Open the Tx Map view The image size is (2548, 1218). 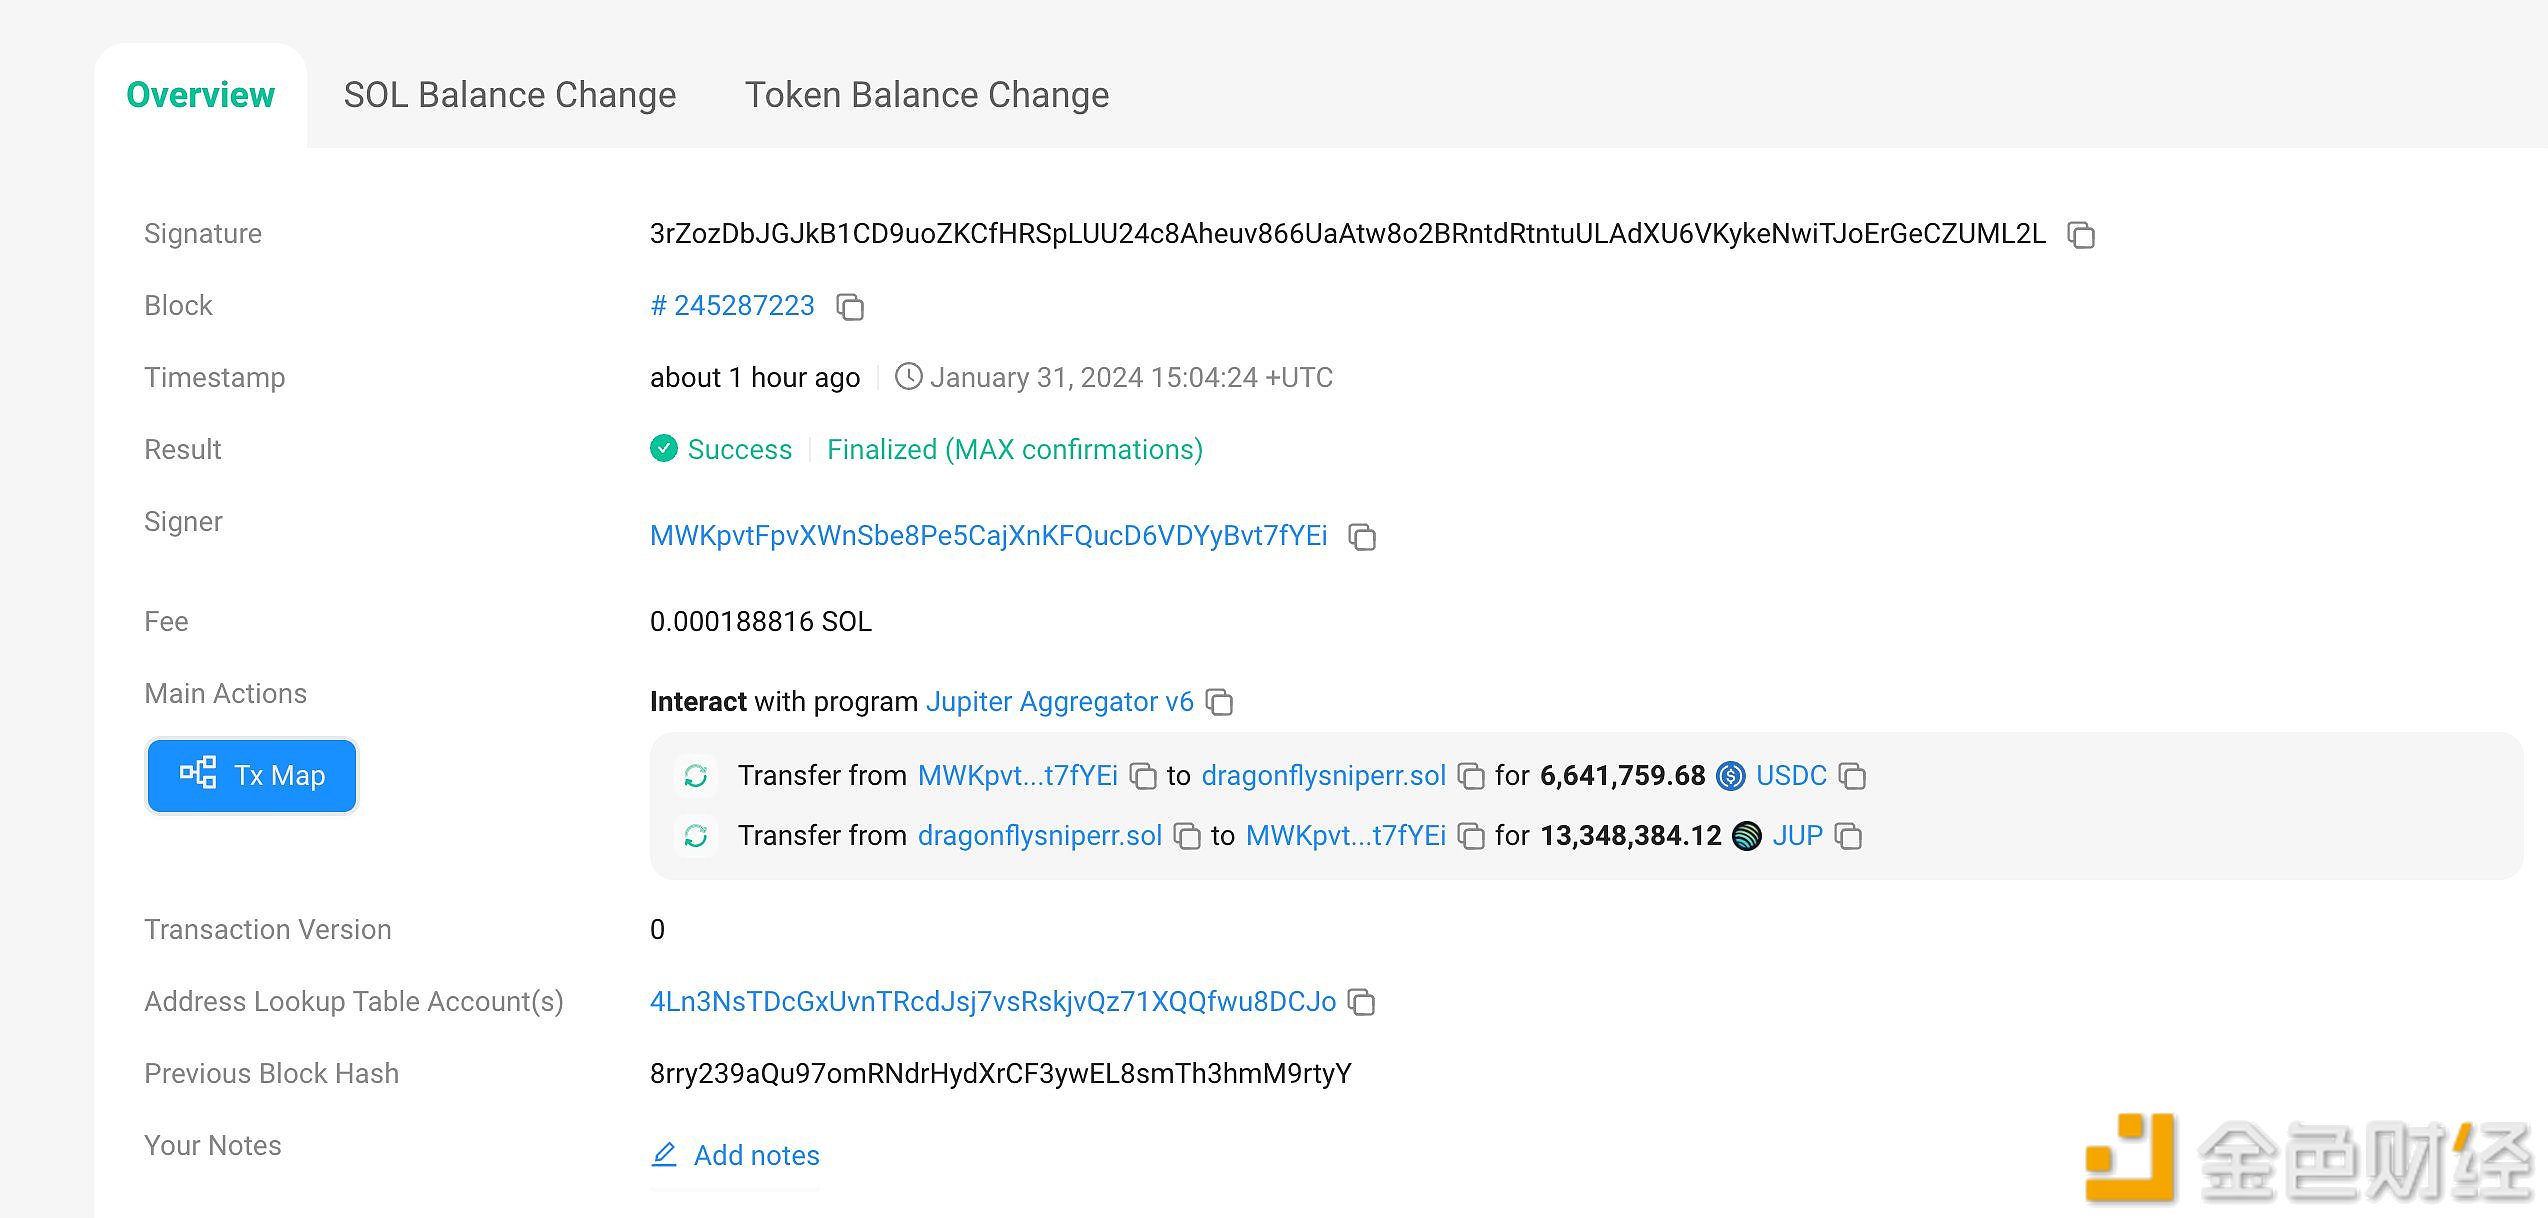252,776
